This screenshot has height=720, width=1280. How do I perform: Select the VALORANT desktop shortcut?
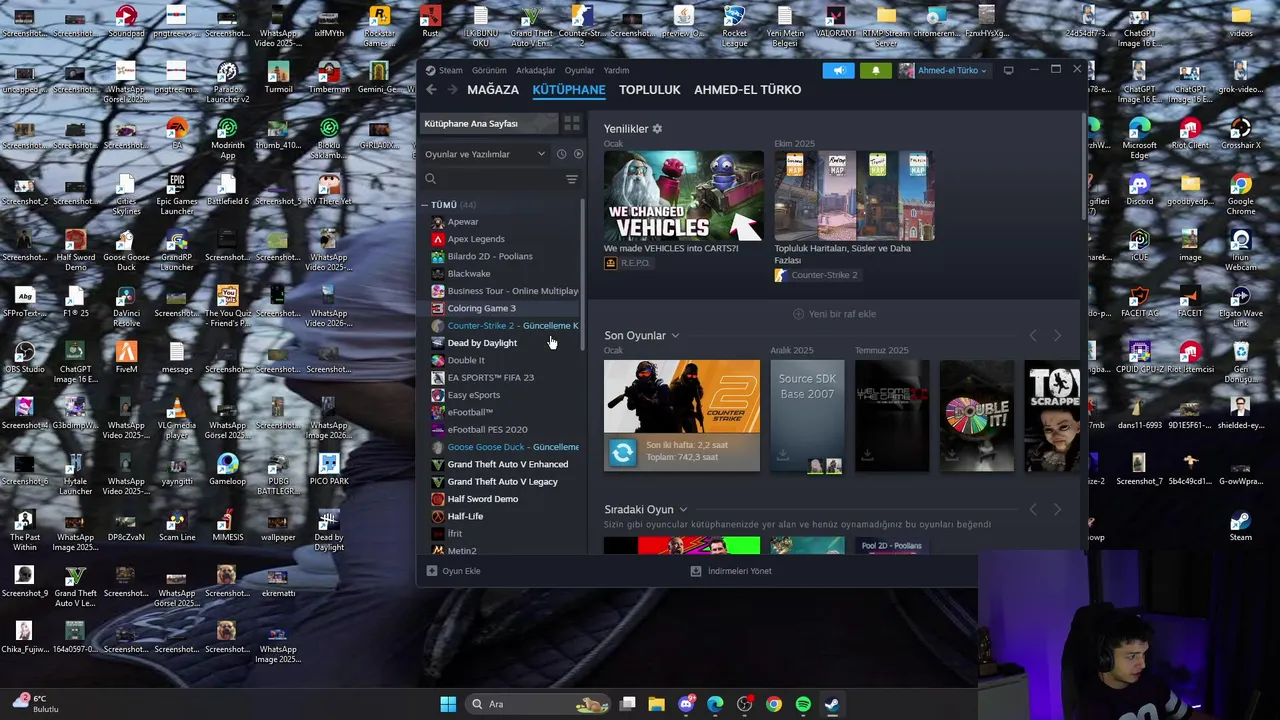click(x=835, y=23)
